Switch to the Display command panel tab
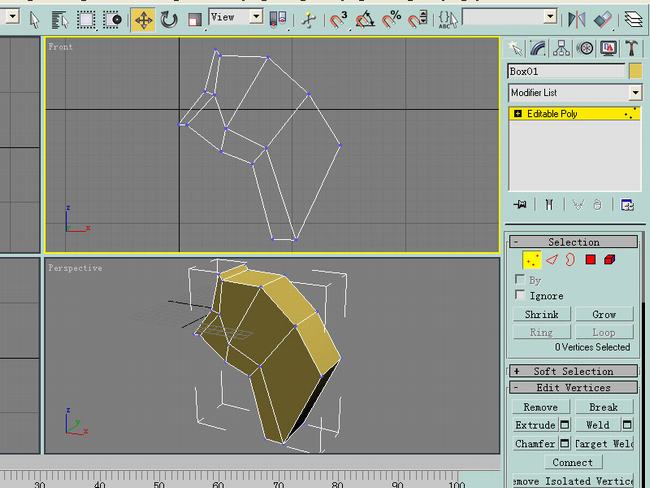The height and width of the screenshot is (488, 650). pyautogui.click(x=608, y=48)
